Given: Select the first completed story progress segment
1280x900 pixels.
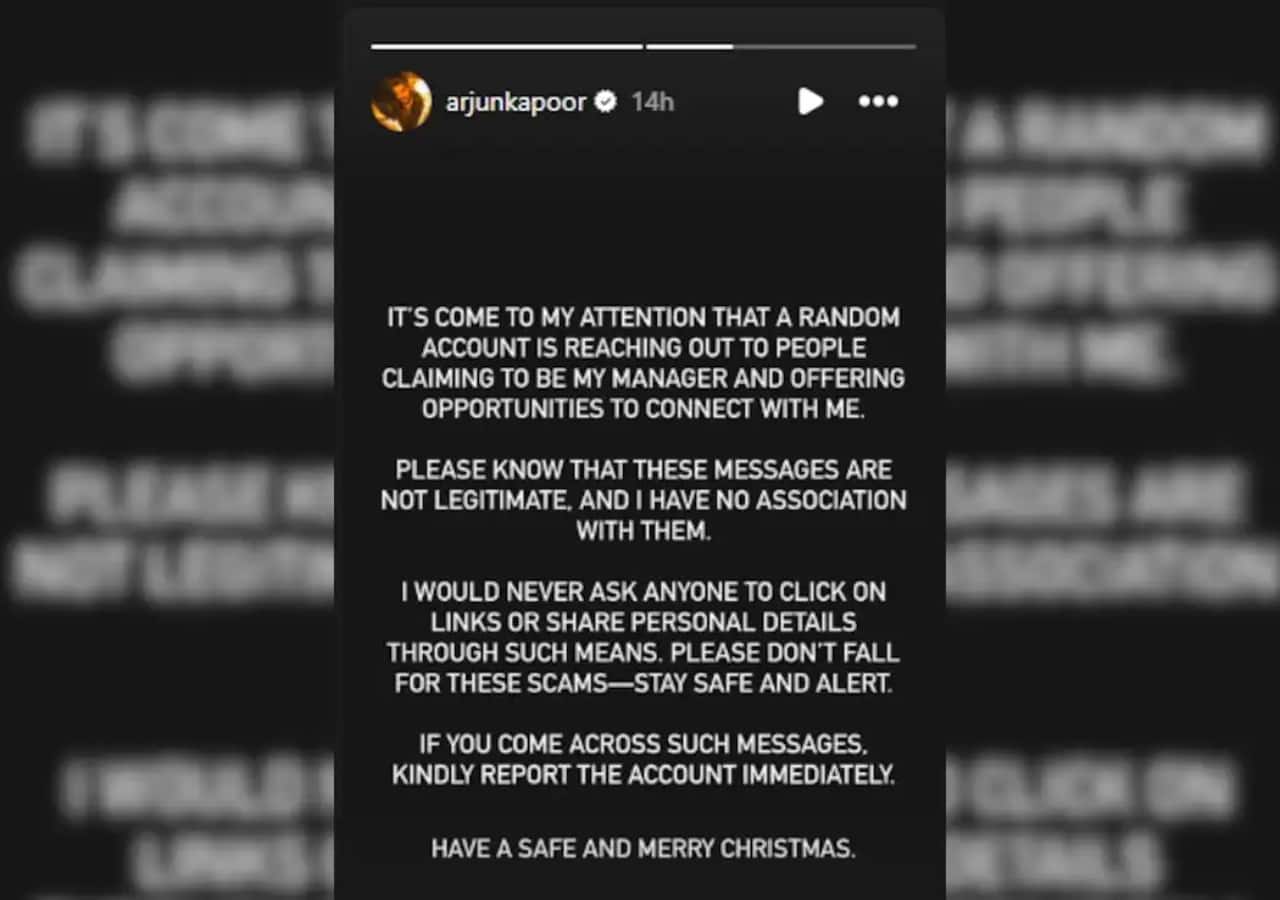Looking at the screenshot, I should (x=507, y=46).
